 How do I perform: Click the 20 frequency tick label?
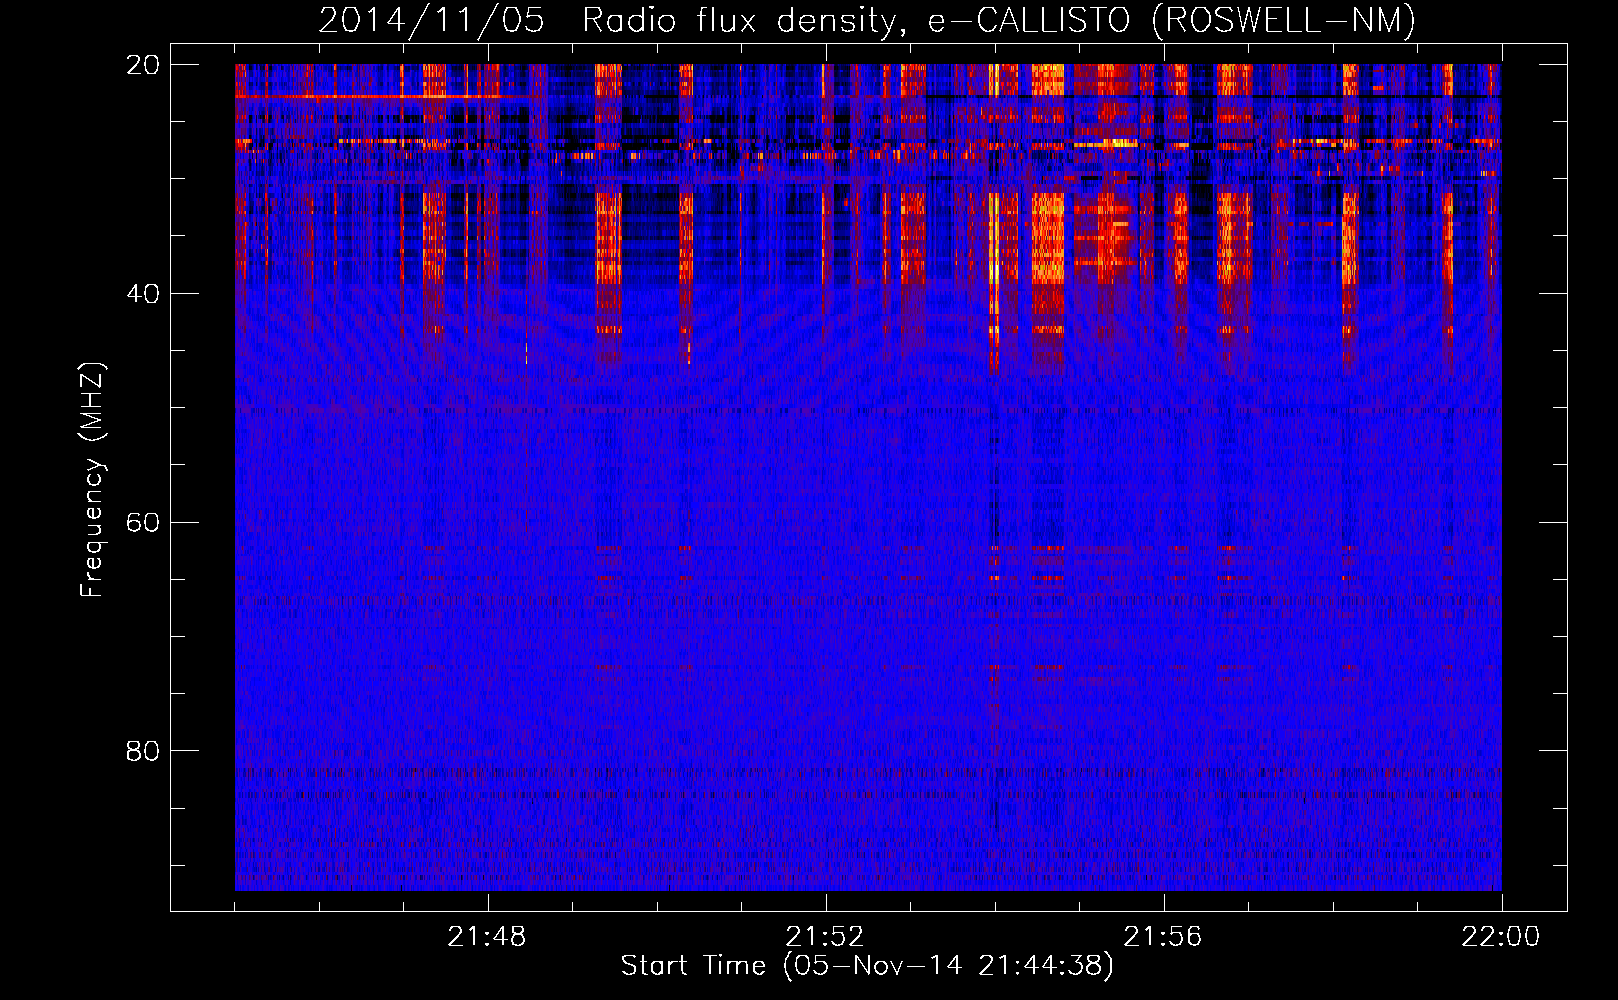(x=143, y=65)
